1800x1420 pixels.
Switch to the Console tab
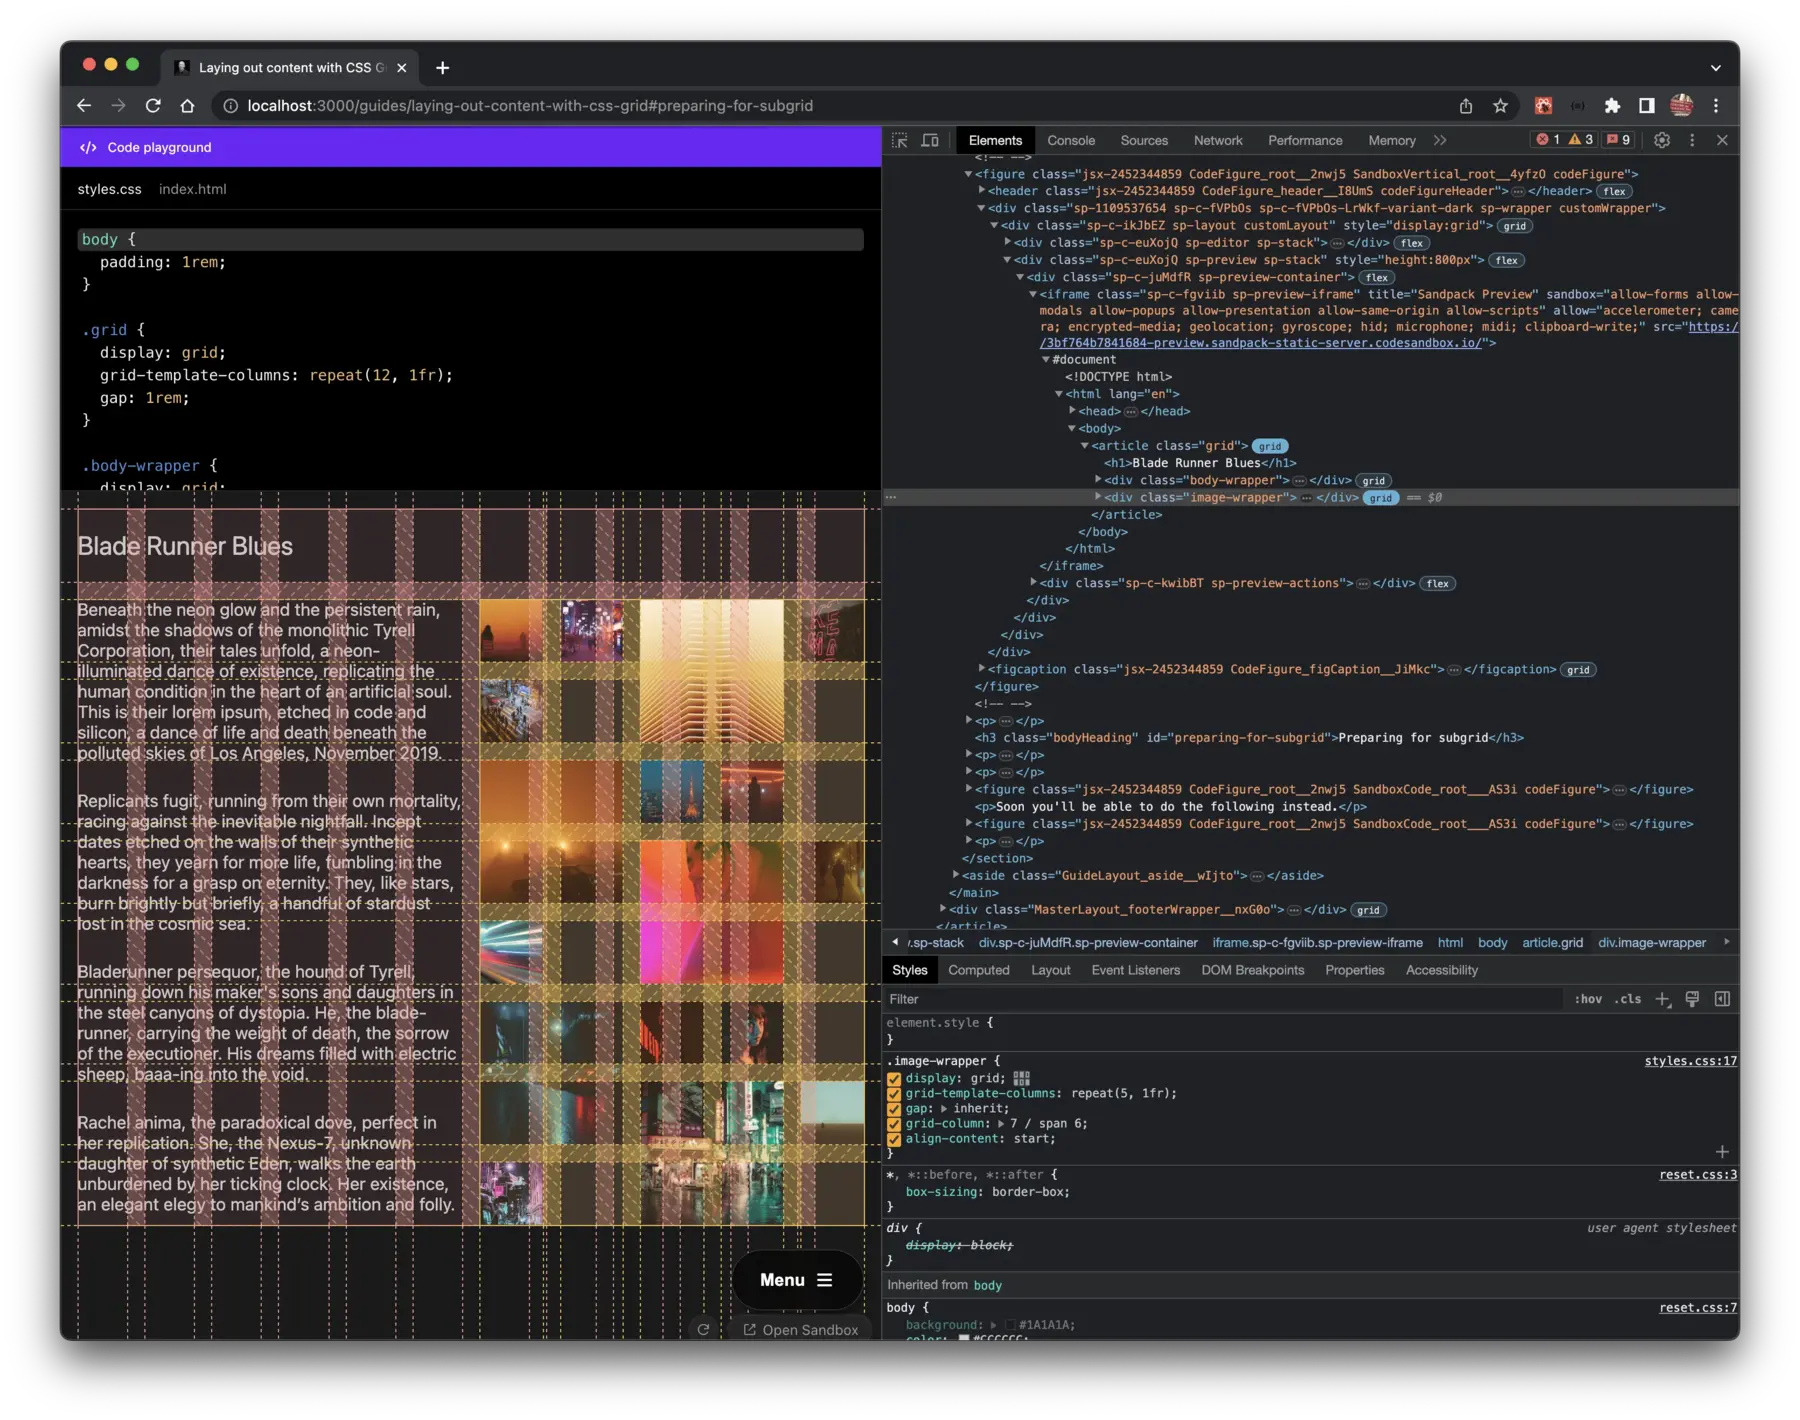click(x=1071, y=140)
